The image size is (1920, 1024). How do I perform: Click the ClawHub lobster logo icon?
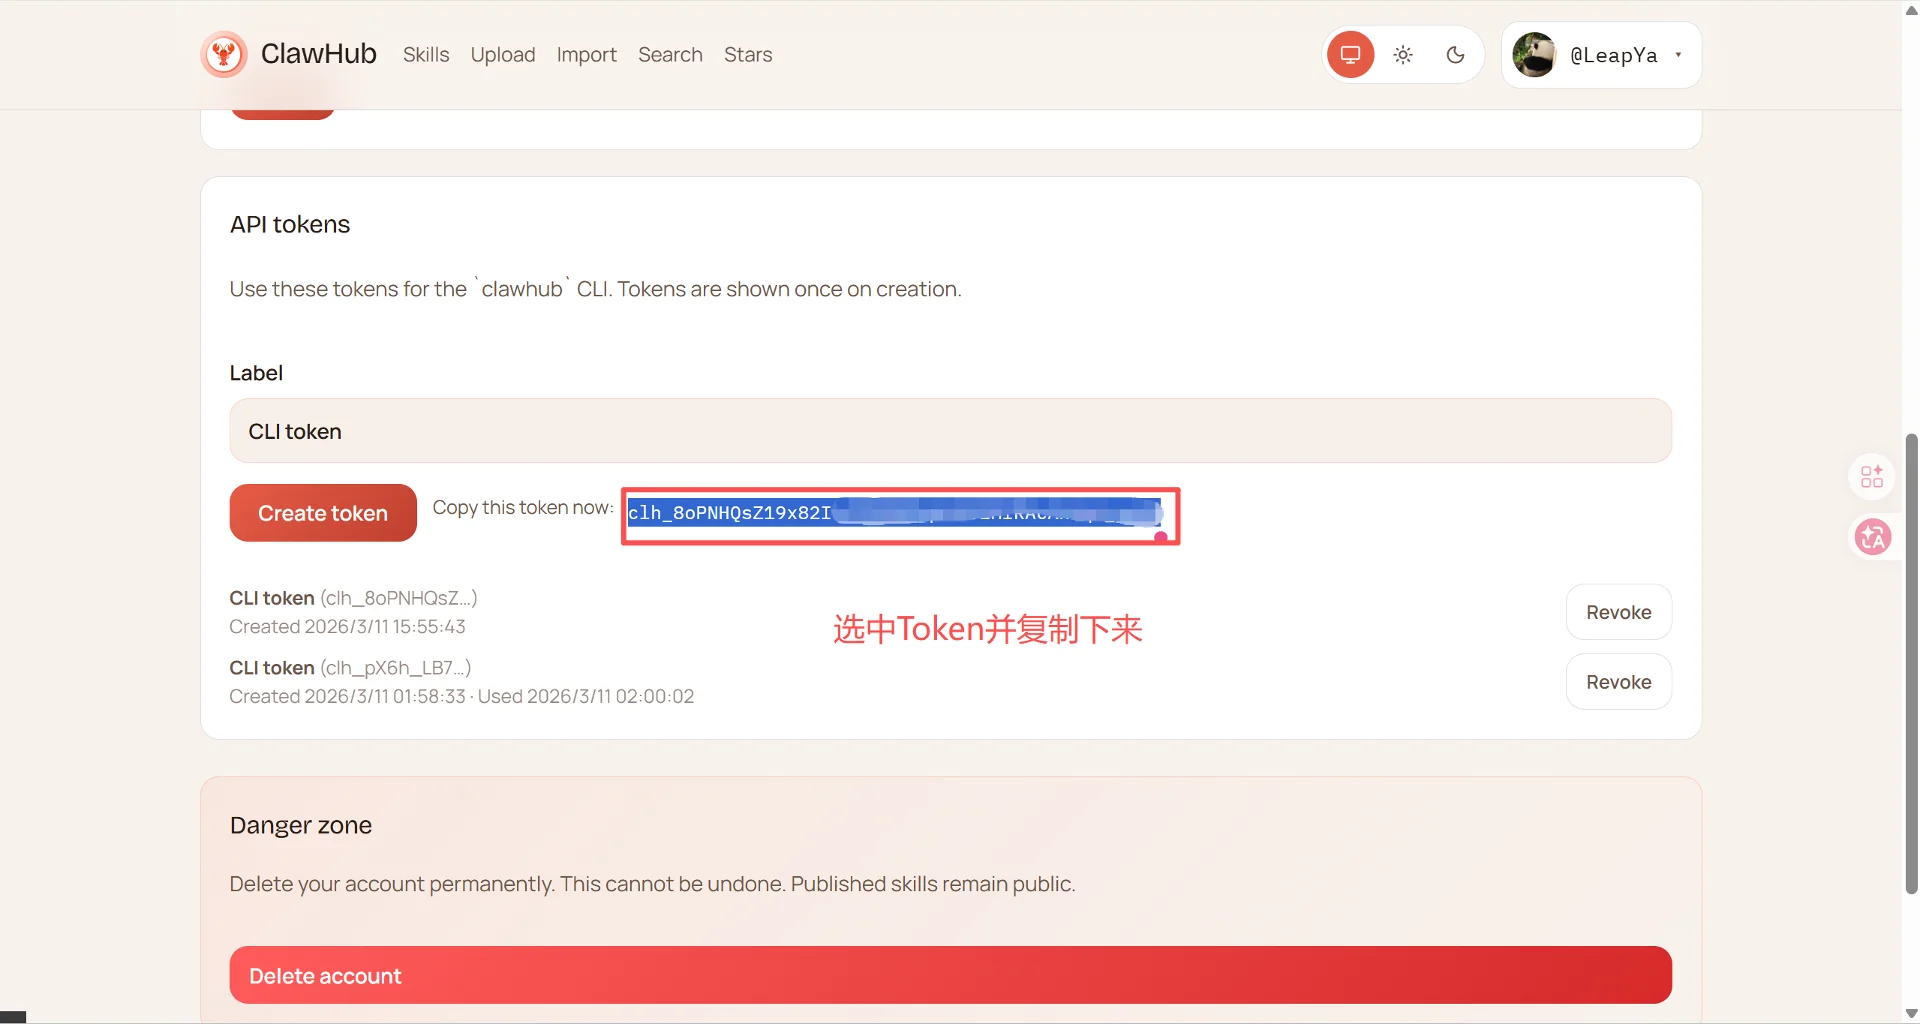tap(224, 54)
